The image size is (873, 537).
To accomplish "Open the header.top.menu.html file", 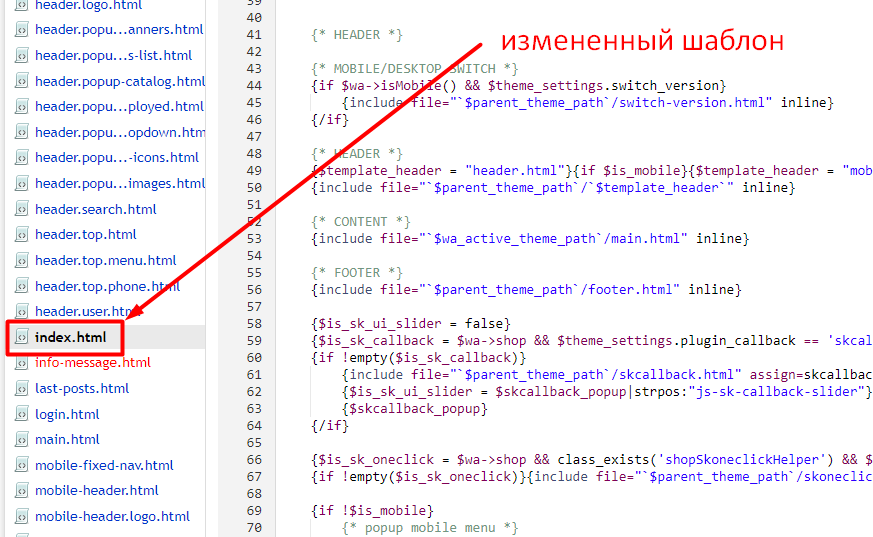I will pyautogui.click(x=105, y=260).
